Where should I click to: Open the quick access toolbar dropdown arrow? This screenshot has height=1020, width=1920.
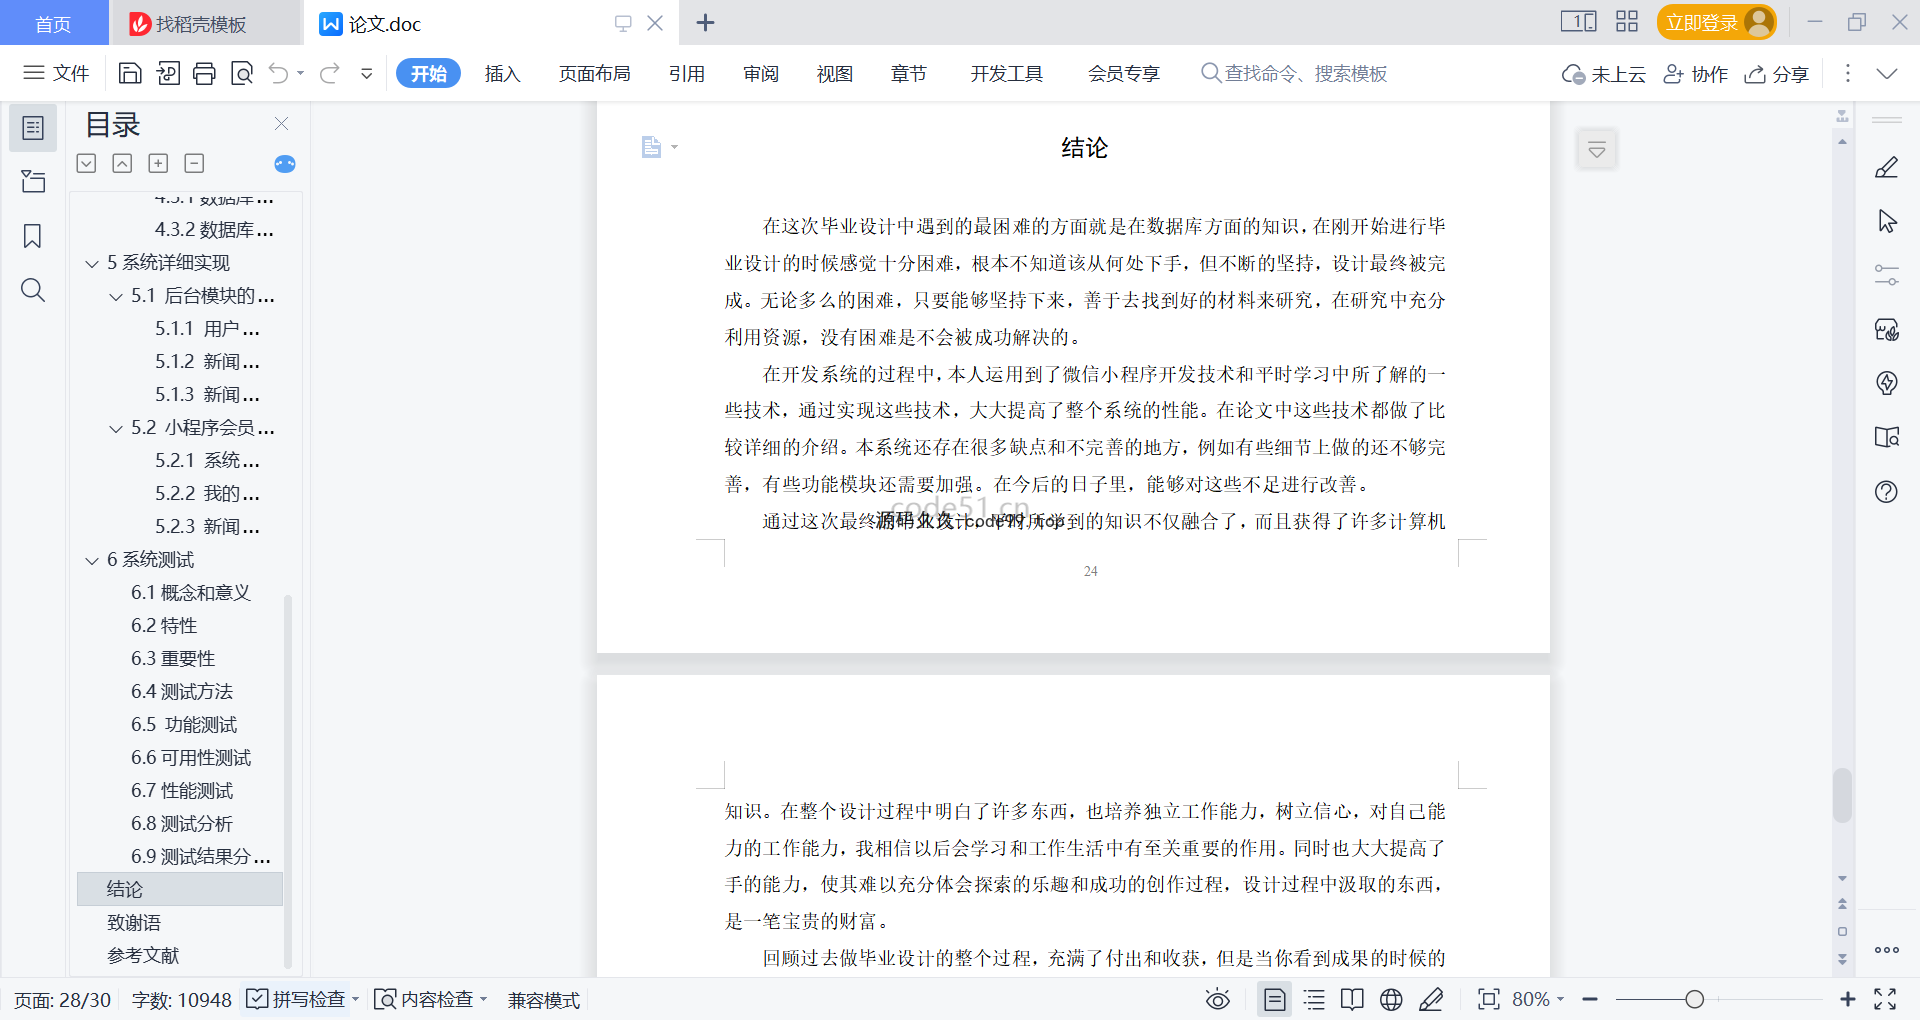pos(367,73)
